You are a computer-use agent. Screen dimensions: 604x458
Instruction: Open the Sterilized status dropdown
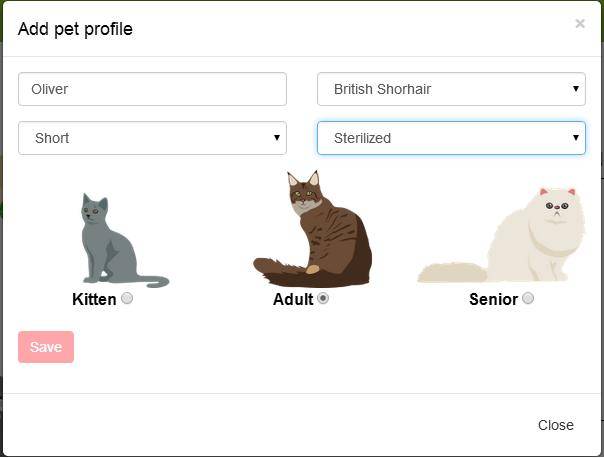click(451, 138)
